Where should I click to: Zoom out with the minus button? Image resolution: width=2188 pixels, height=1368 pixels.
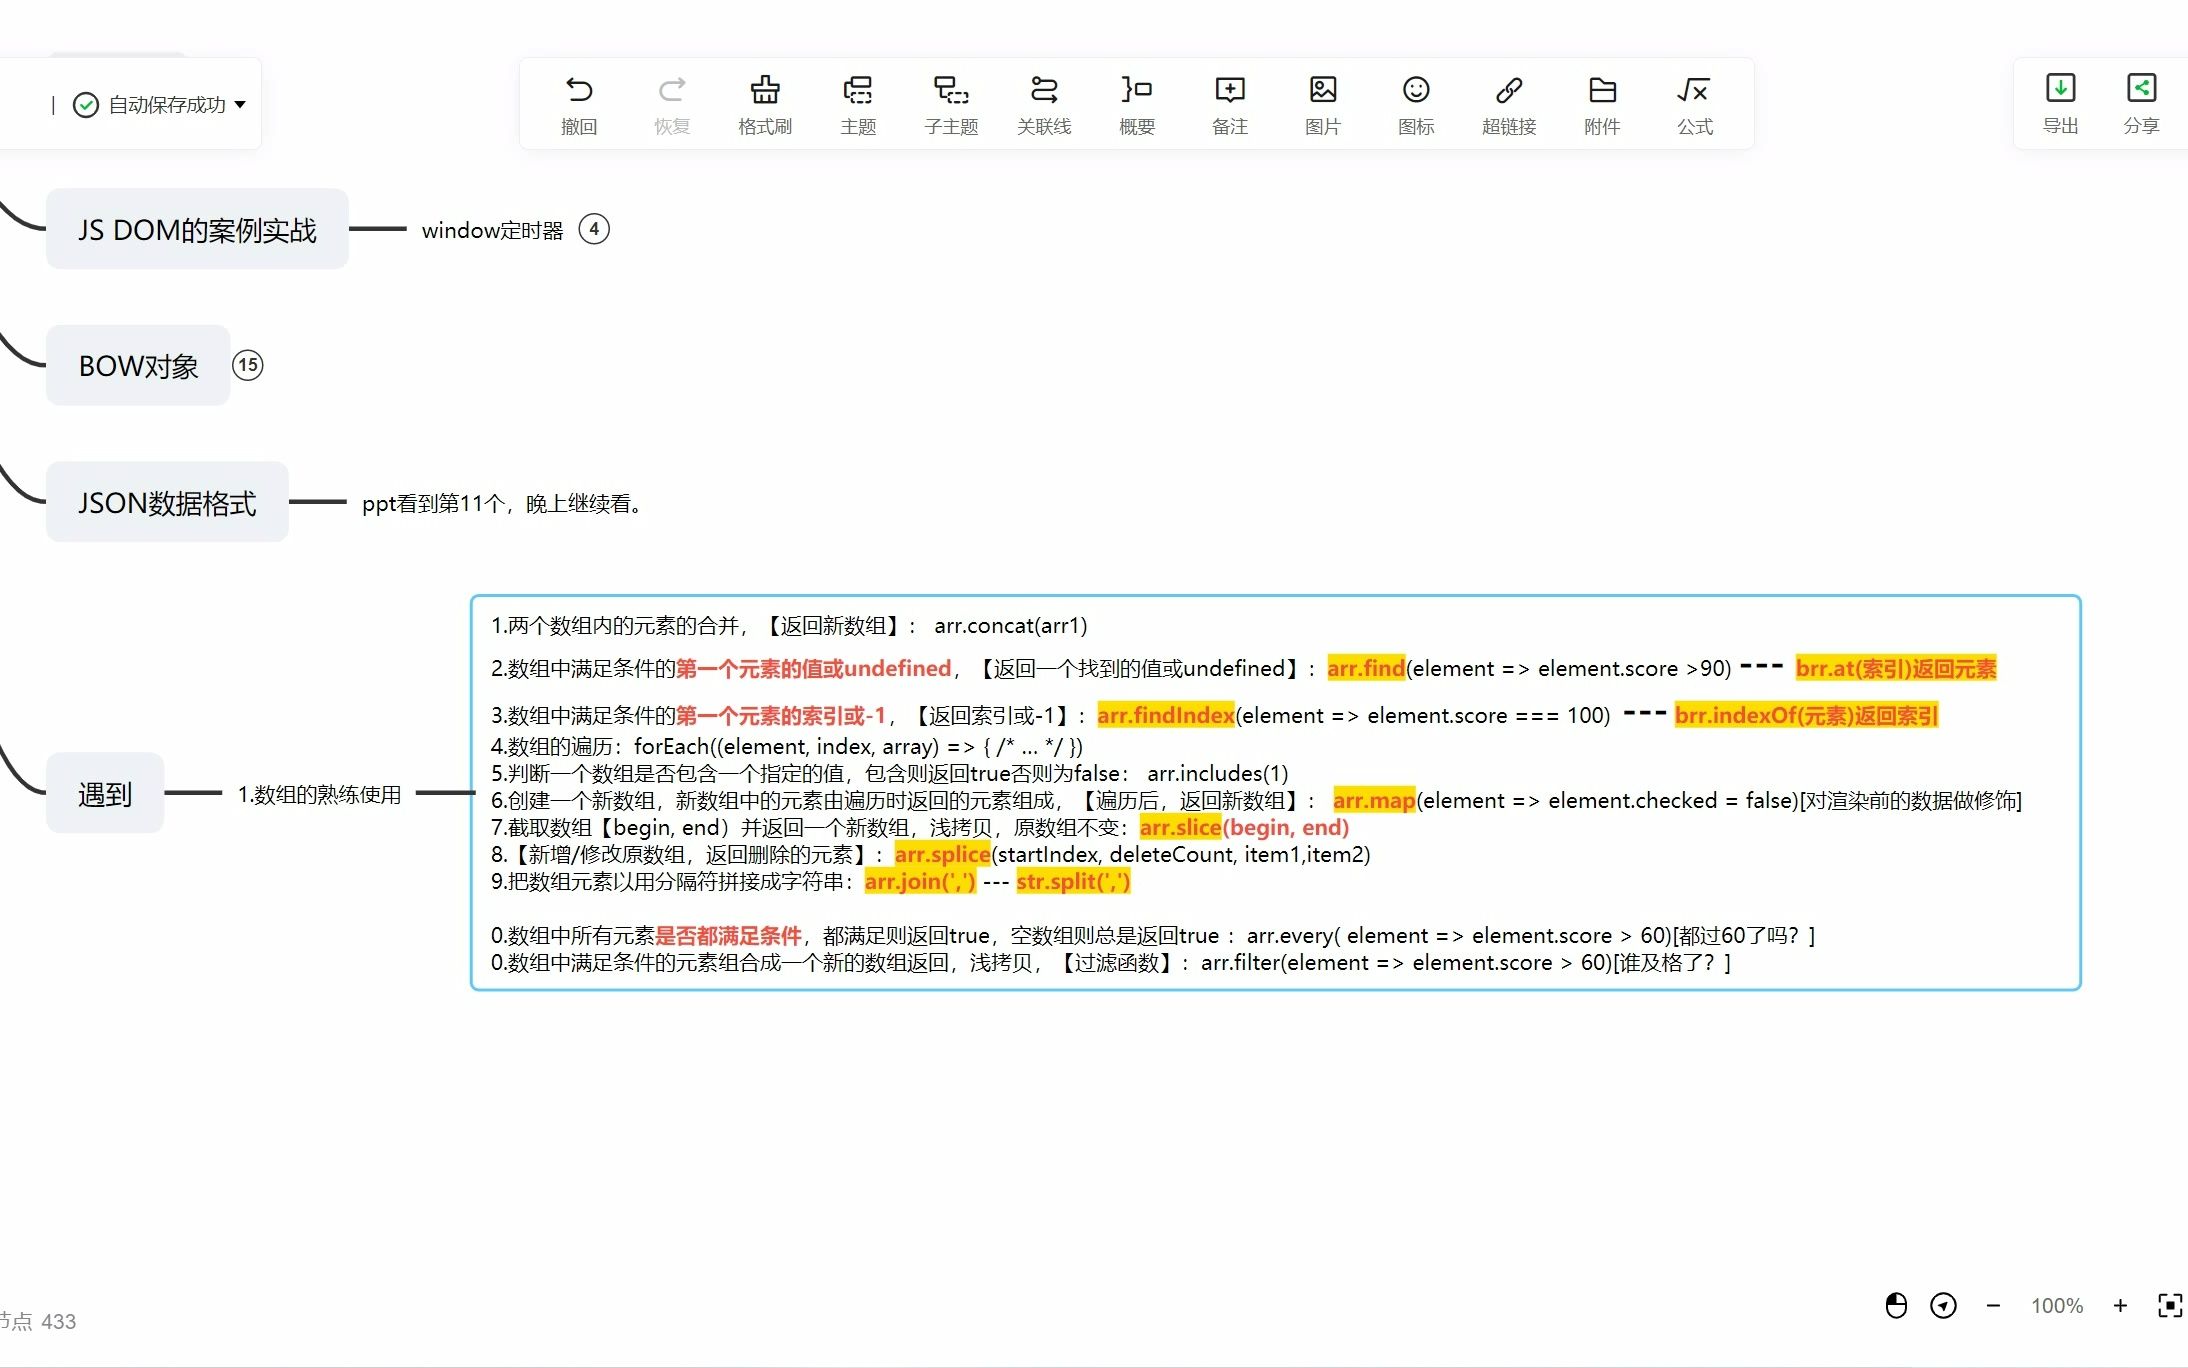(x=1993, y=1305)
